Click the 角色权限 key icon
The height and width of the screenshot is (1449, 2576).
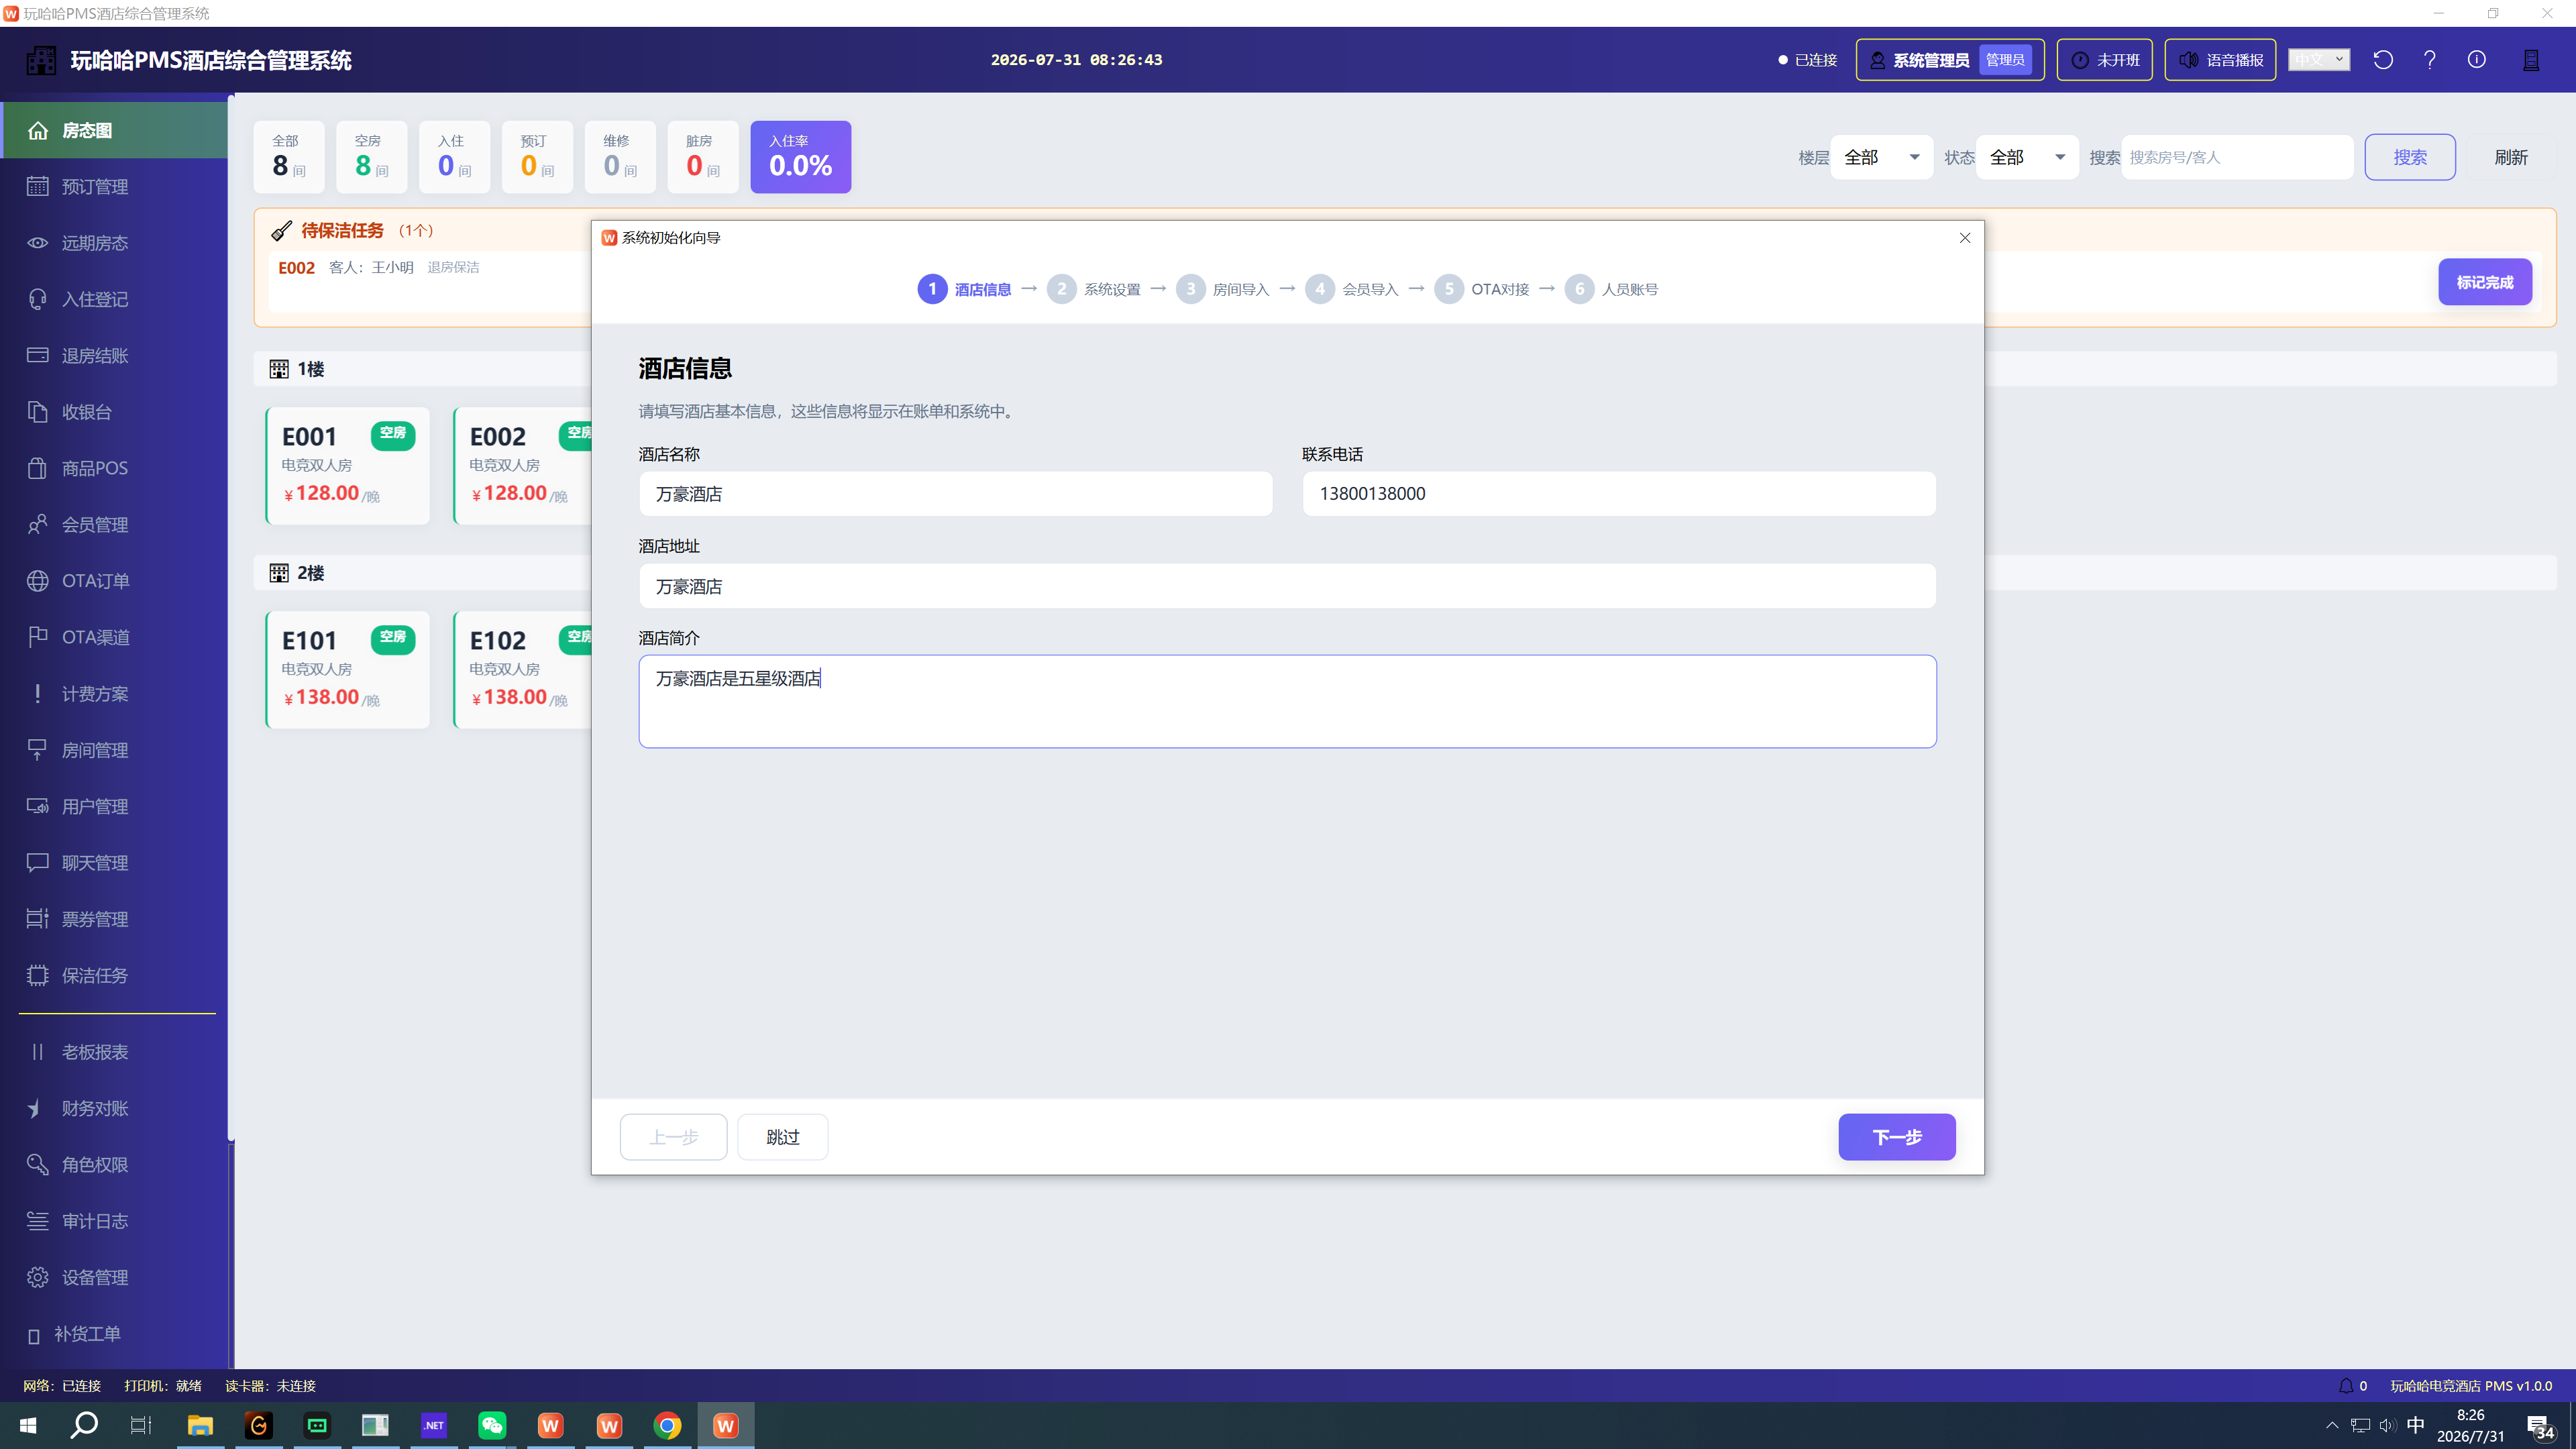[x=37, y=1165]
